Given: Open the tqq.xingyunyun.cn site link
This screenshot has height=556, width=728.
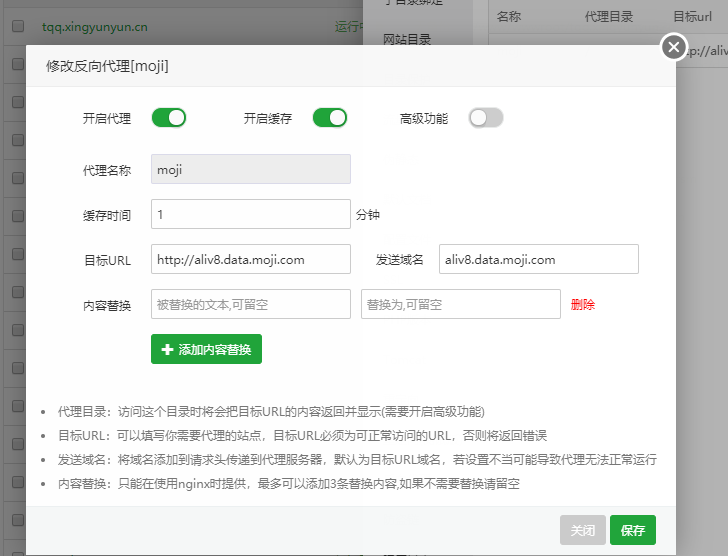Looking at the screenshot, I should 95,27.
